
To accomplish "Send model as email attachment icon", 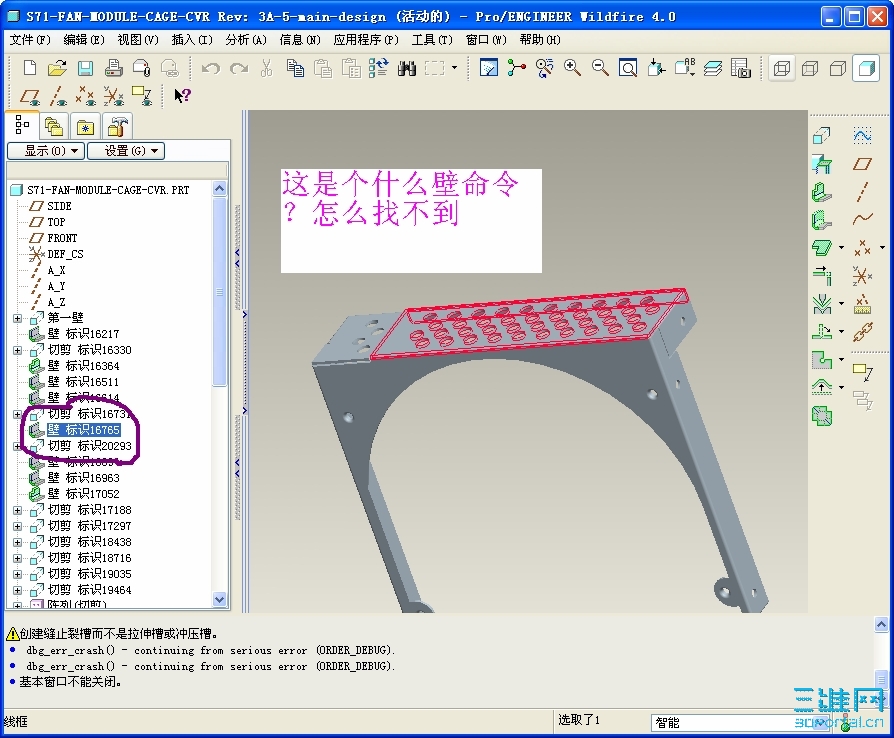I will click(x=141, y=68).
